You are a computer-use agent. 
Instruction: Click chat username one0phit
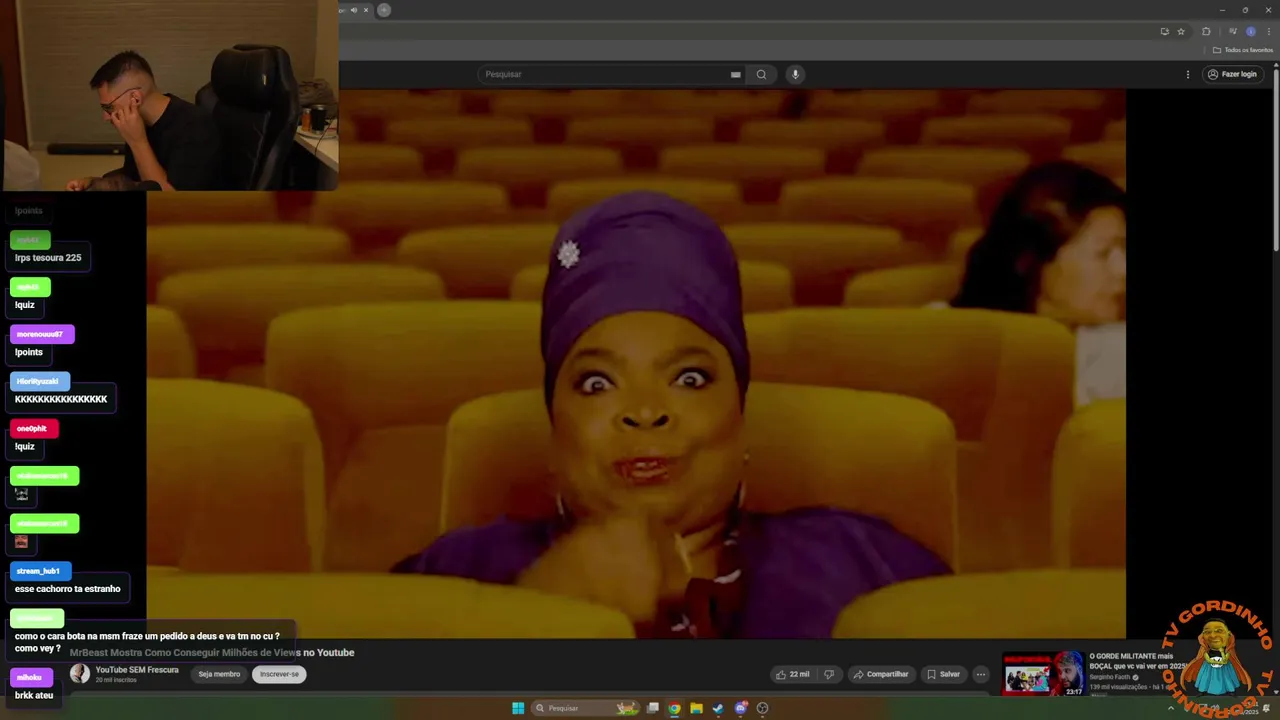click(33, 429)
